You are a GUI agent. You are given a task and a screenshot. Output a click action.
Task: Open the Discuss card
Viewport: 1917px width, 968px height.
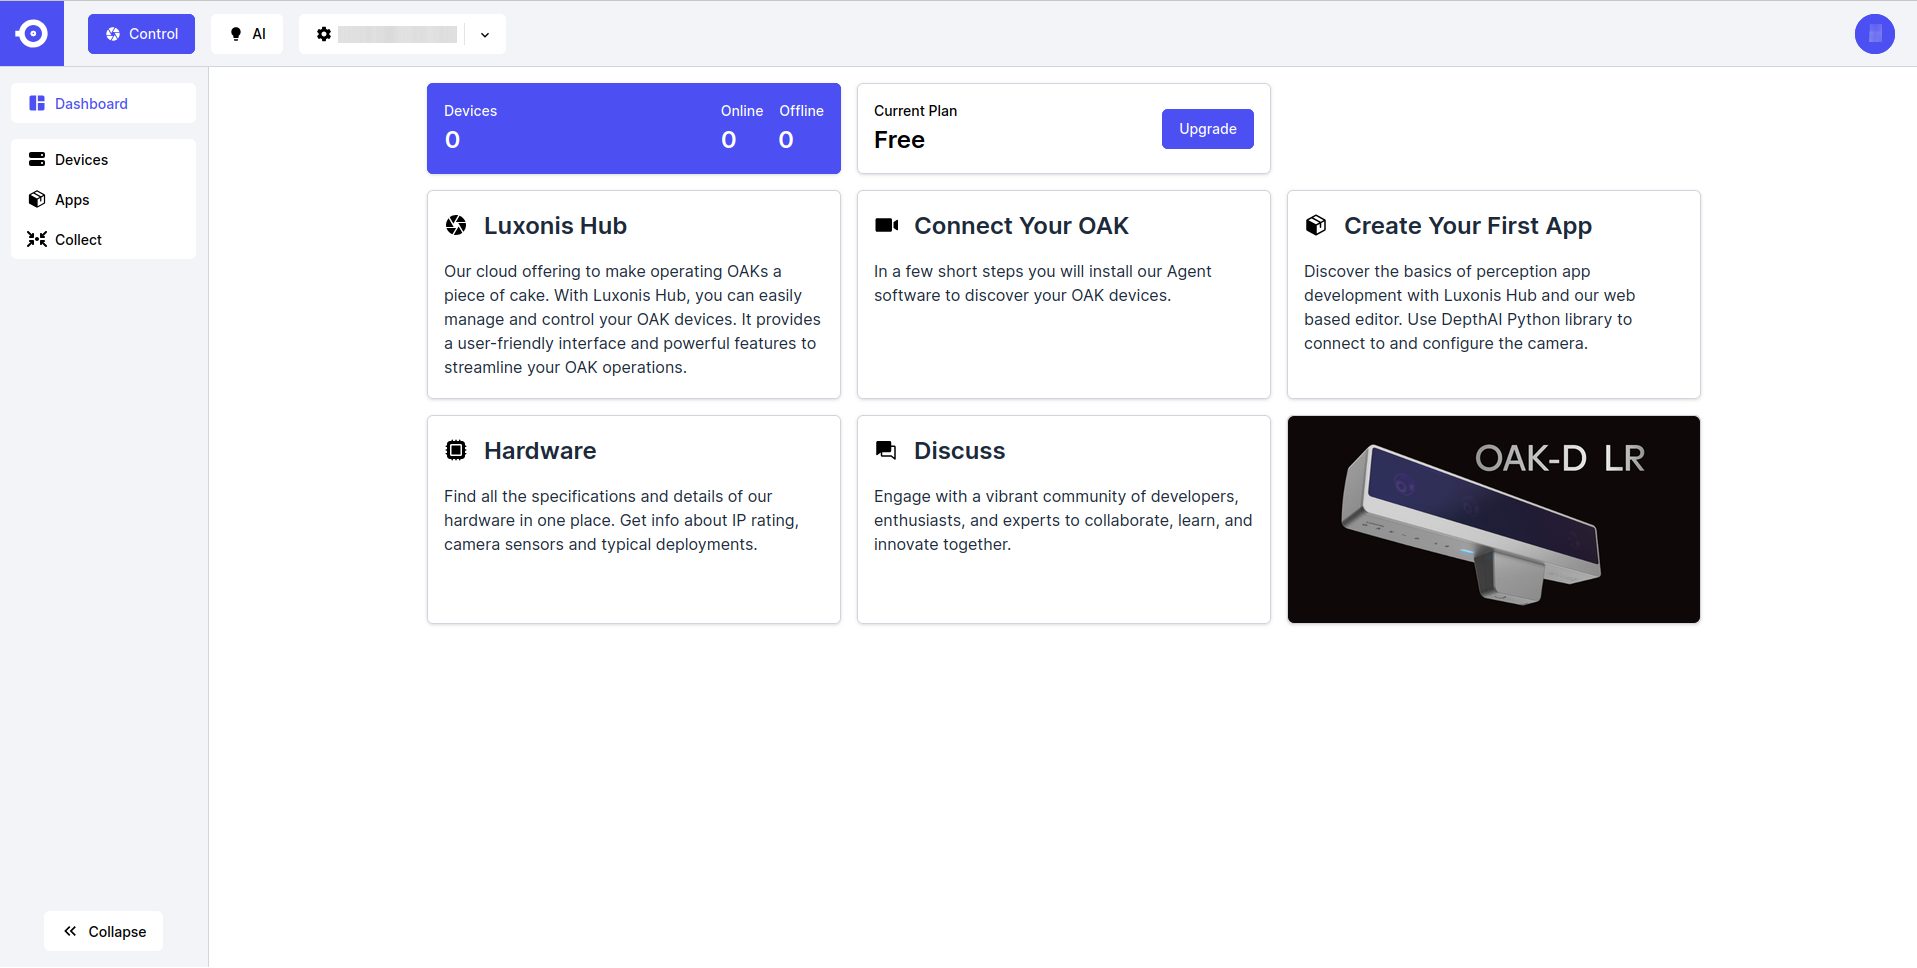[1064, 519]
